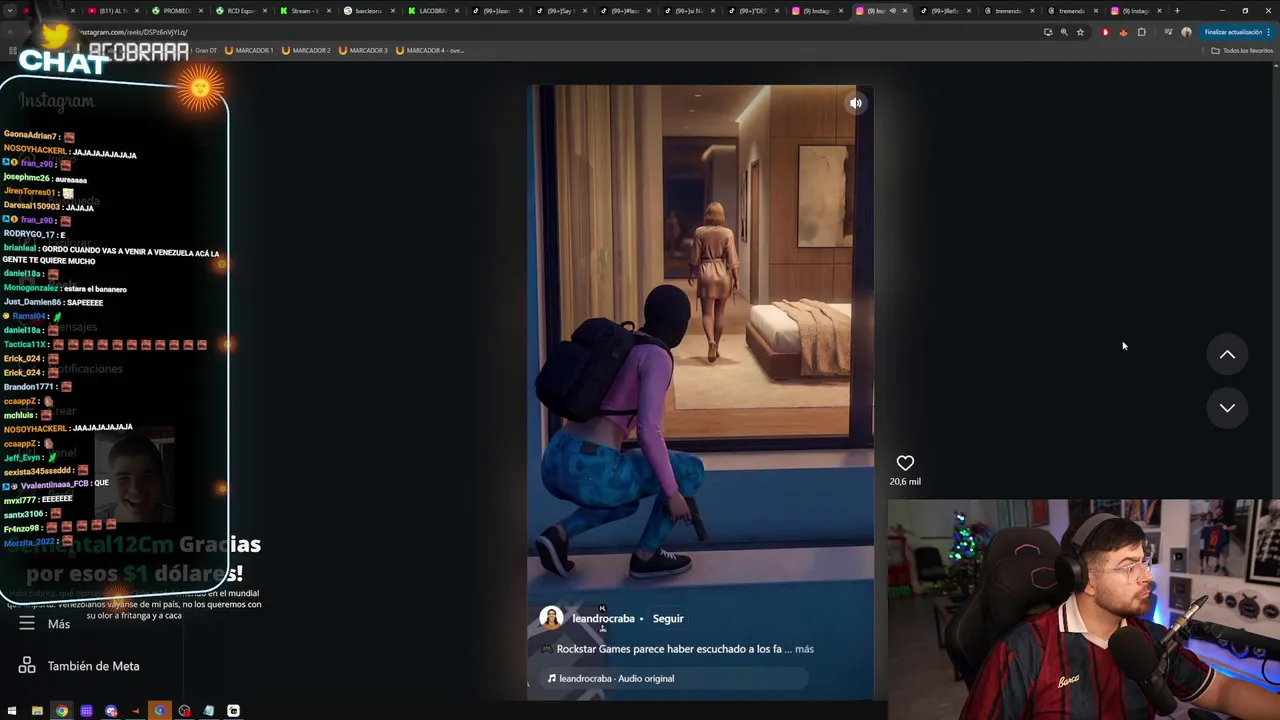Open 'MARCADOR 4 - ove...' bookmark
This screenshot has width=1280, height=720.
click(x=430, y=50)
